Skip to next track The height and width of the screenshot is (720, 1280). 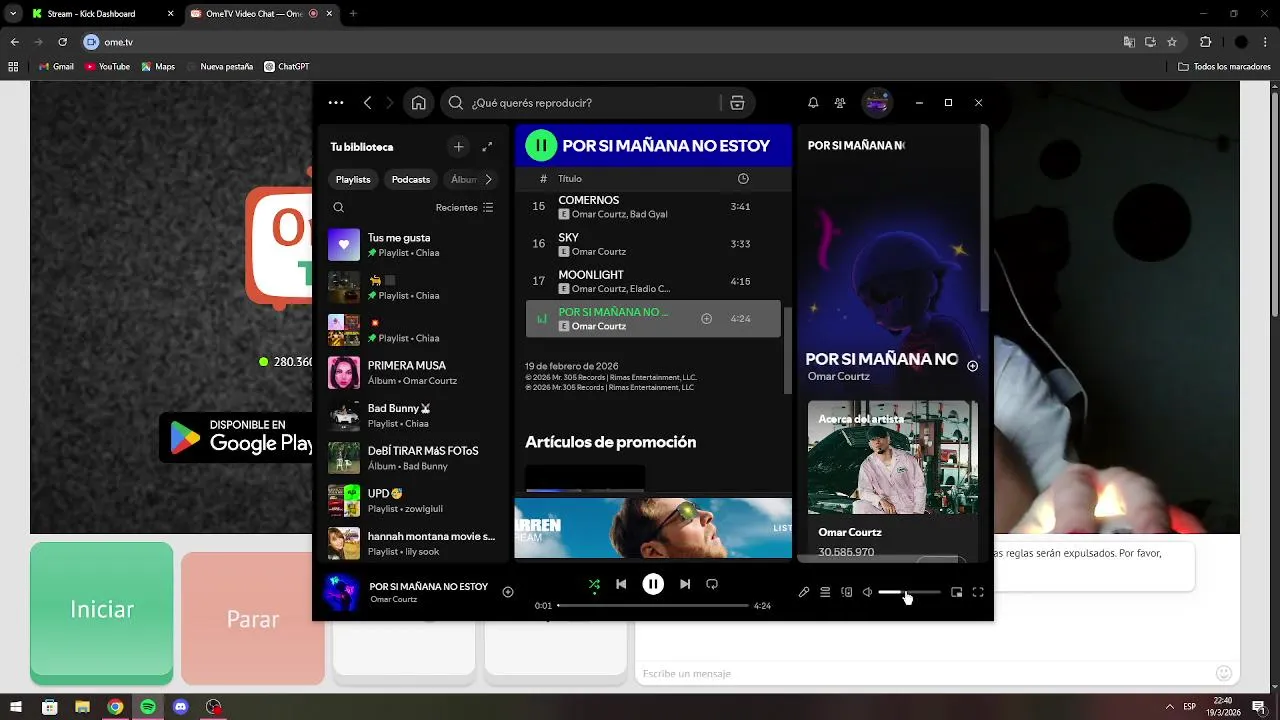point(685,584)
